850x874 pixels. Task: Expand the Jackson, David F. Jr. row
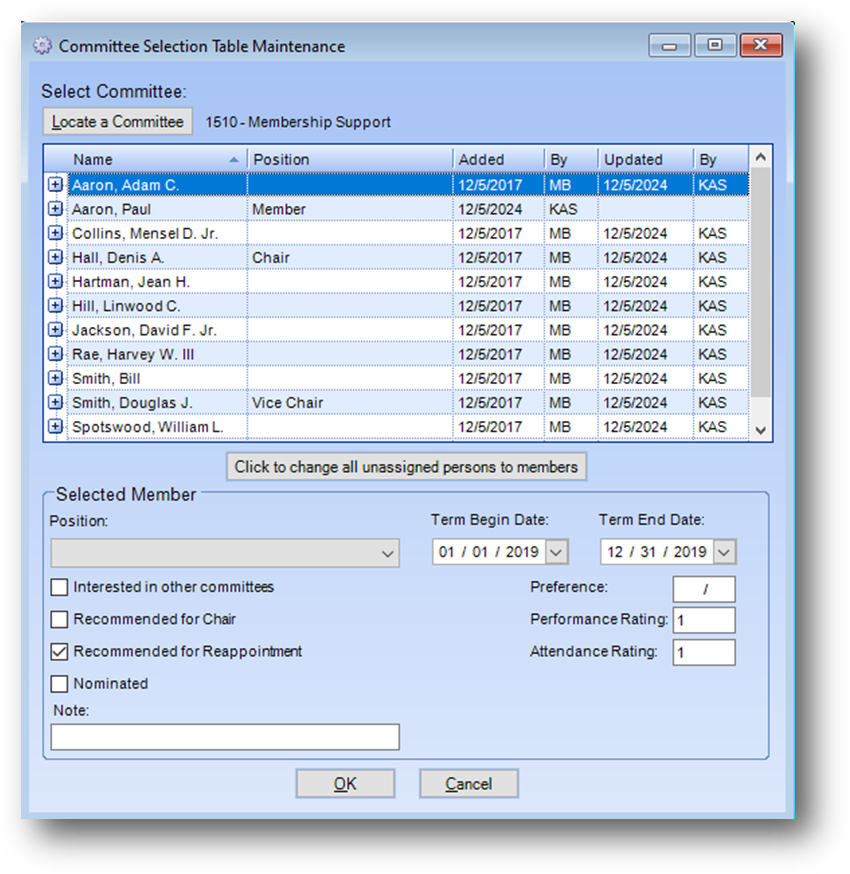(x=55, y=329)
